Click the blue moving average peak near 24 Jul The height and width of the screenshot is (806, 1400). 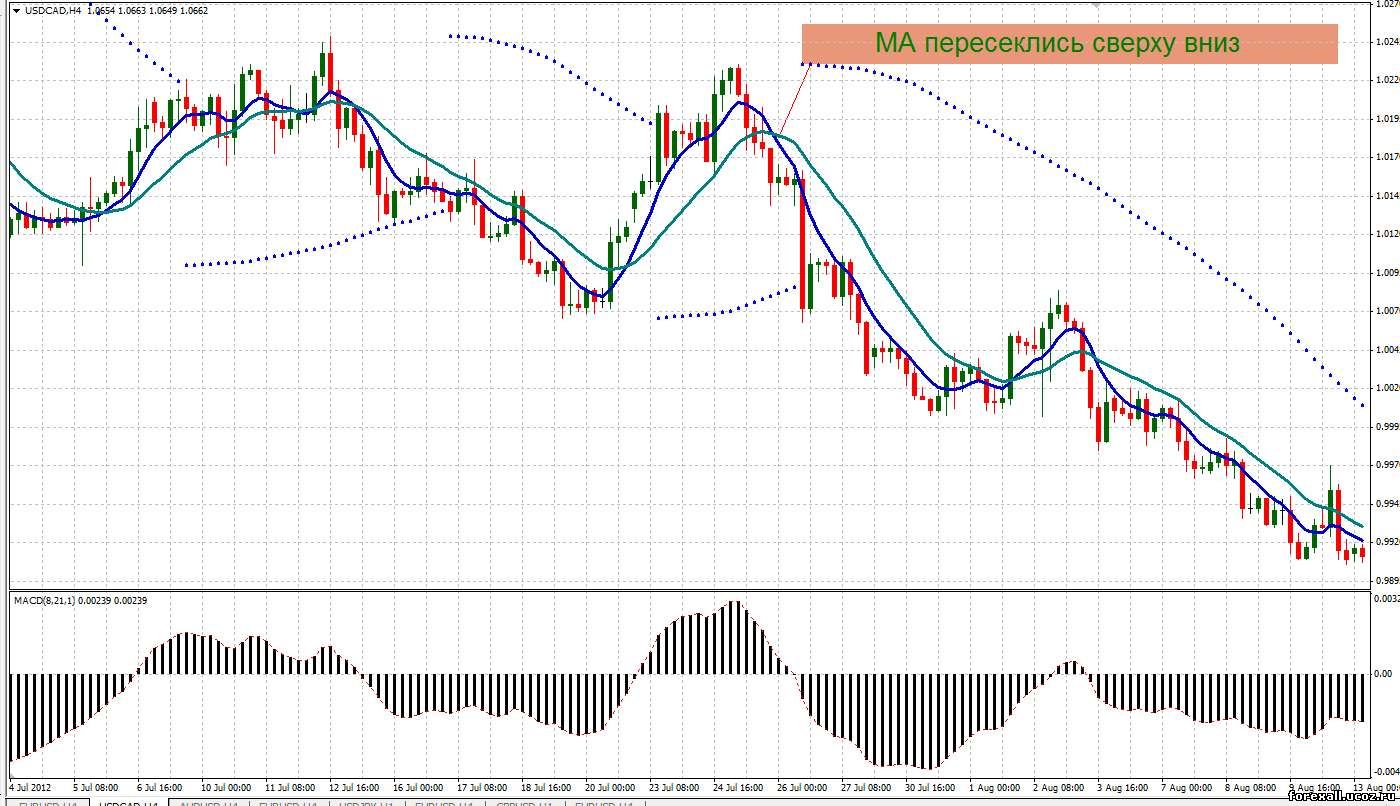coord(741,102)
